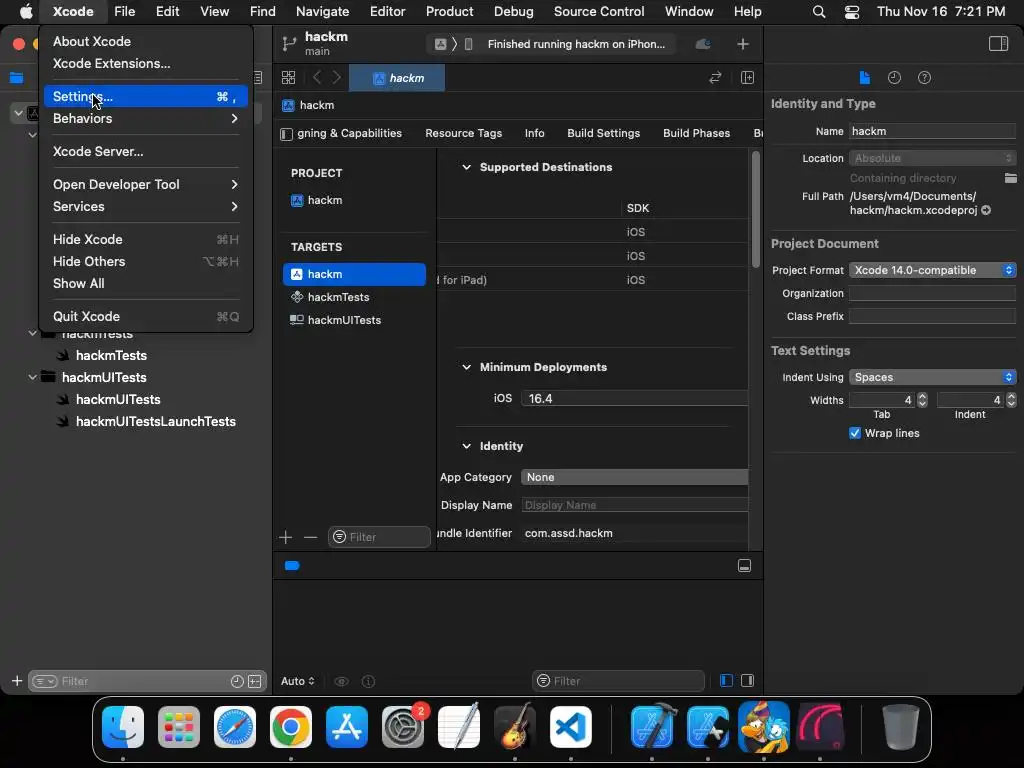
Task: Show variables view pane toggle
Action: point(726,680)
